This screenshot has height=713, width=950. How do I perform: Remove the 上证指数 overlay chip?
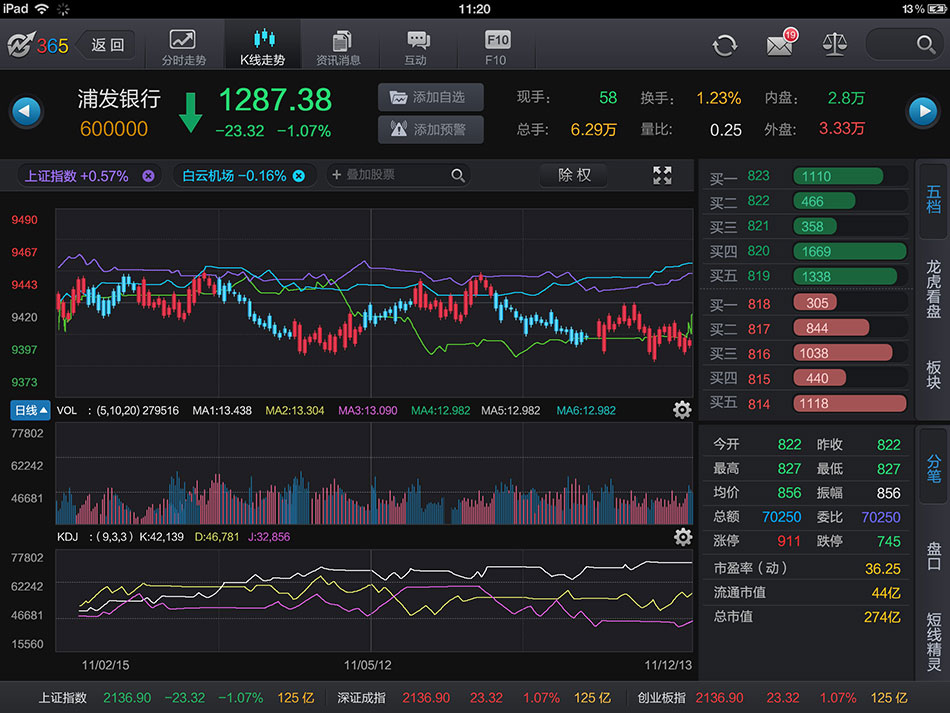coord(148,176)
